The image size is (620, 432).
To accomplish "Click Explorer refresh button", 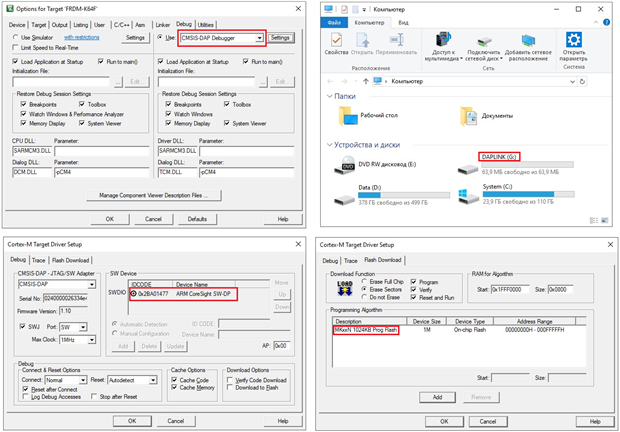I will (582, 81).
